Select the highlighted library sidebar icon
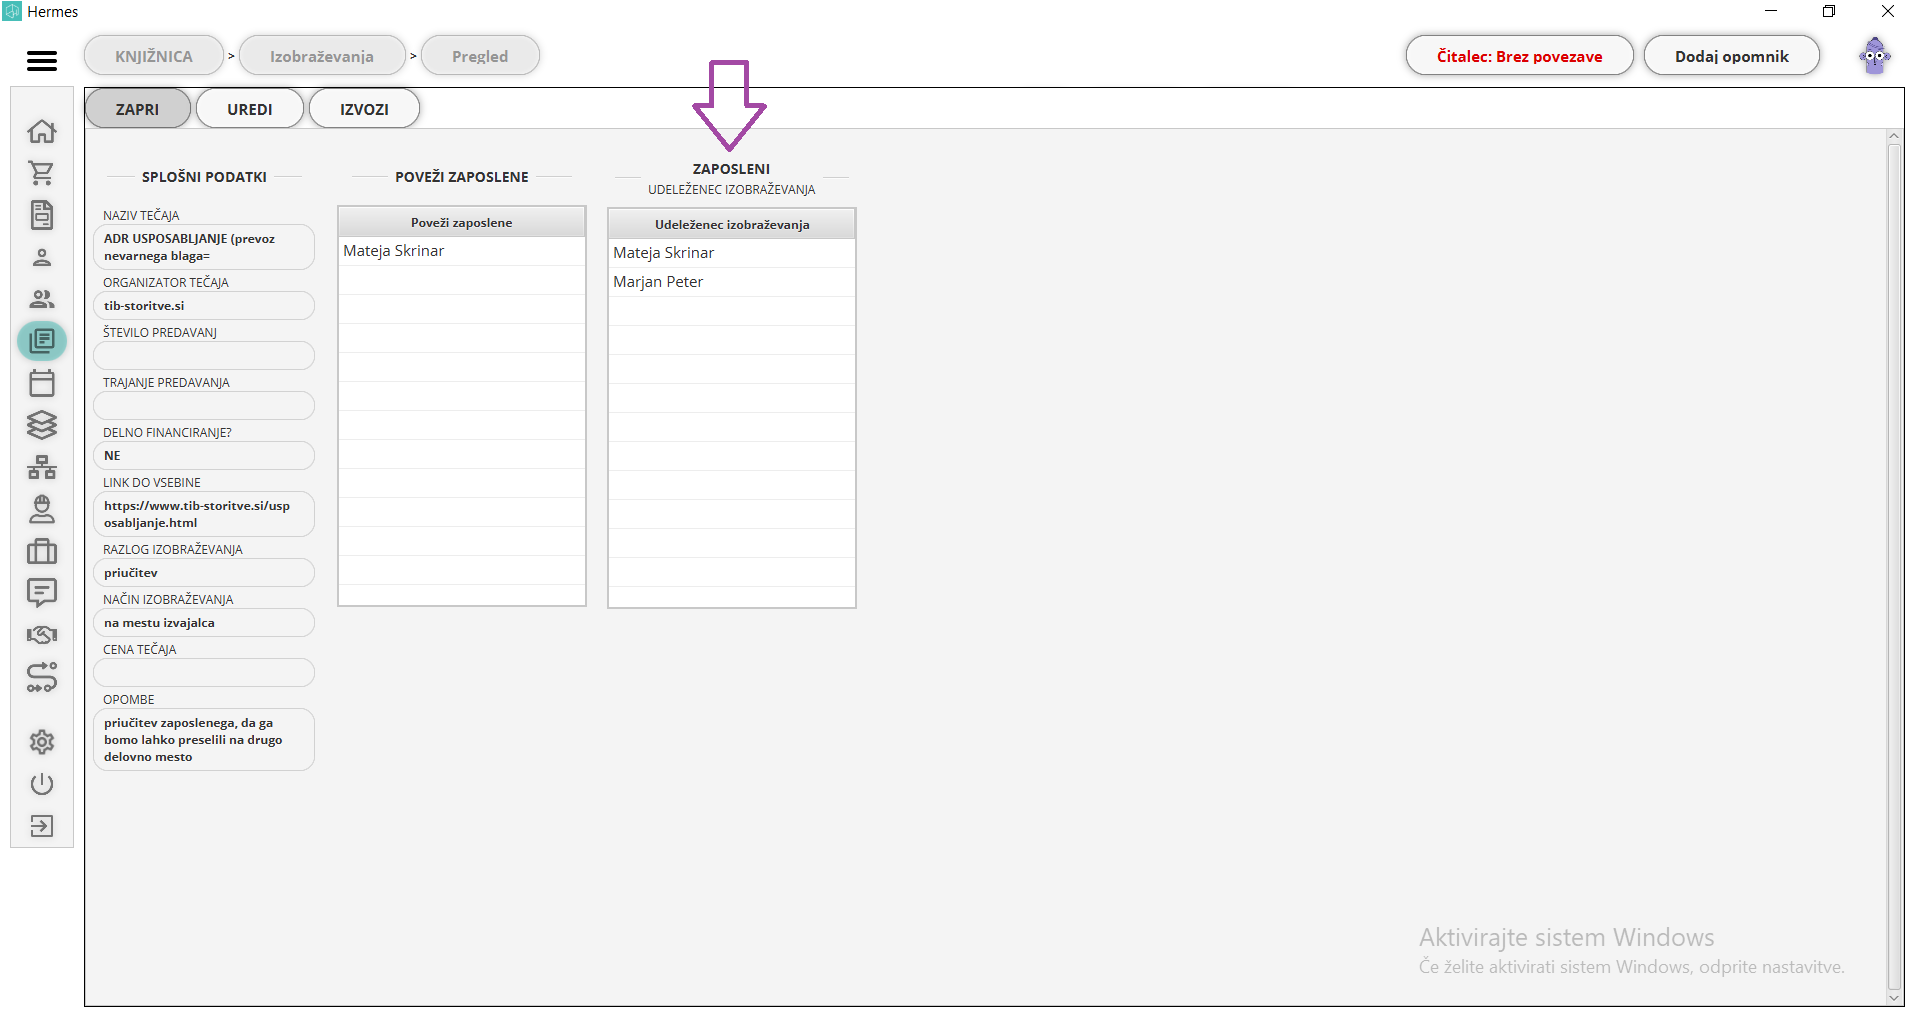Viewport: 1915px width, 1026px height. 42,341
